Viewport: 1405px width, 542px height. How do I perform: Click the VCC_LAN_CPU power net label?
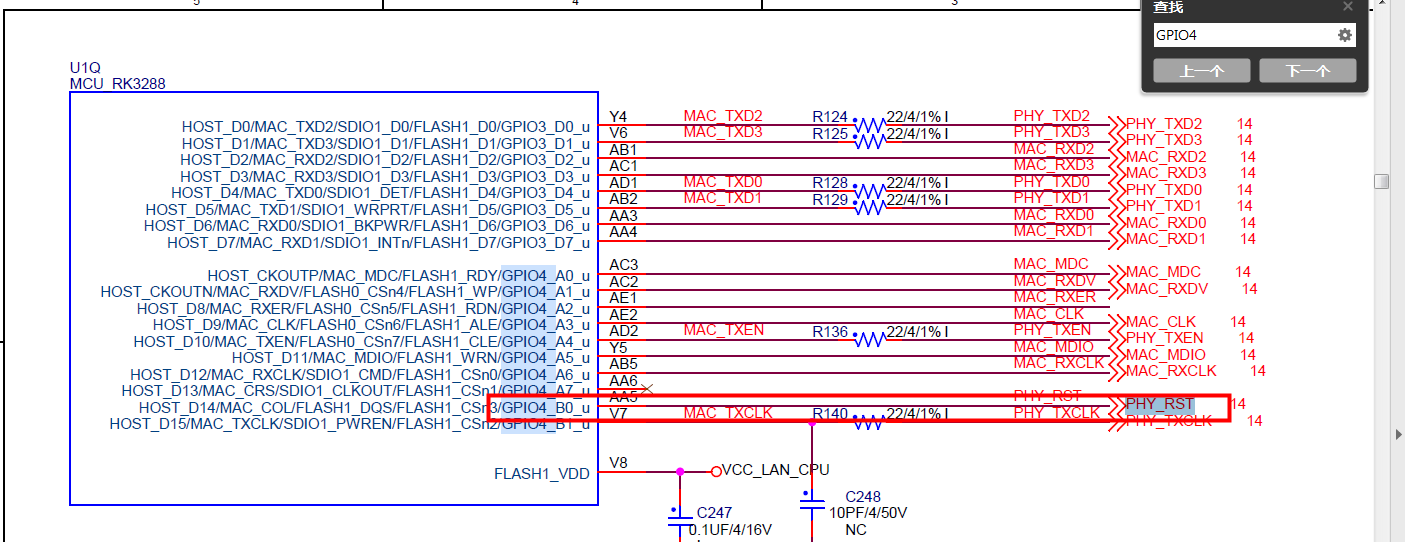(776, 470)
